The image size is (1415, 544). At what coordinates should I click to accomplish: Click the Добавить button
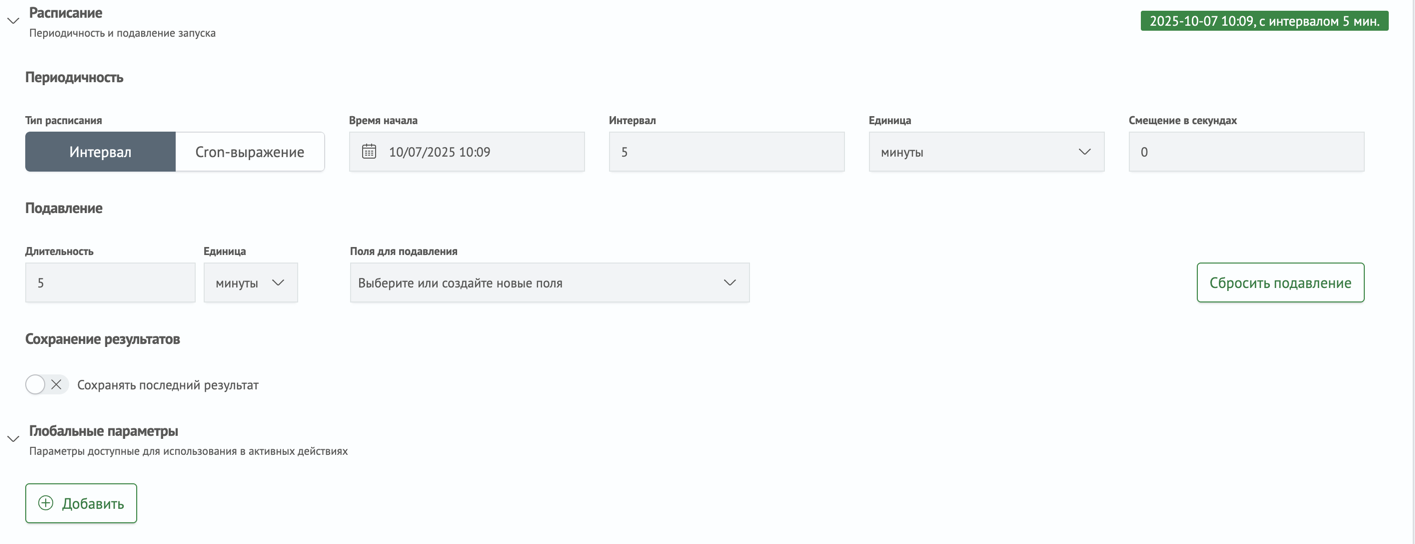[x=81, y=503]
